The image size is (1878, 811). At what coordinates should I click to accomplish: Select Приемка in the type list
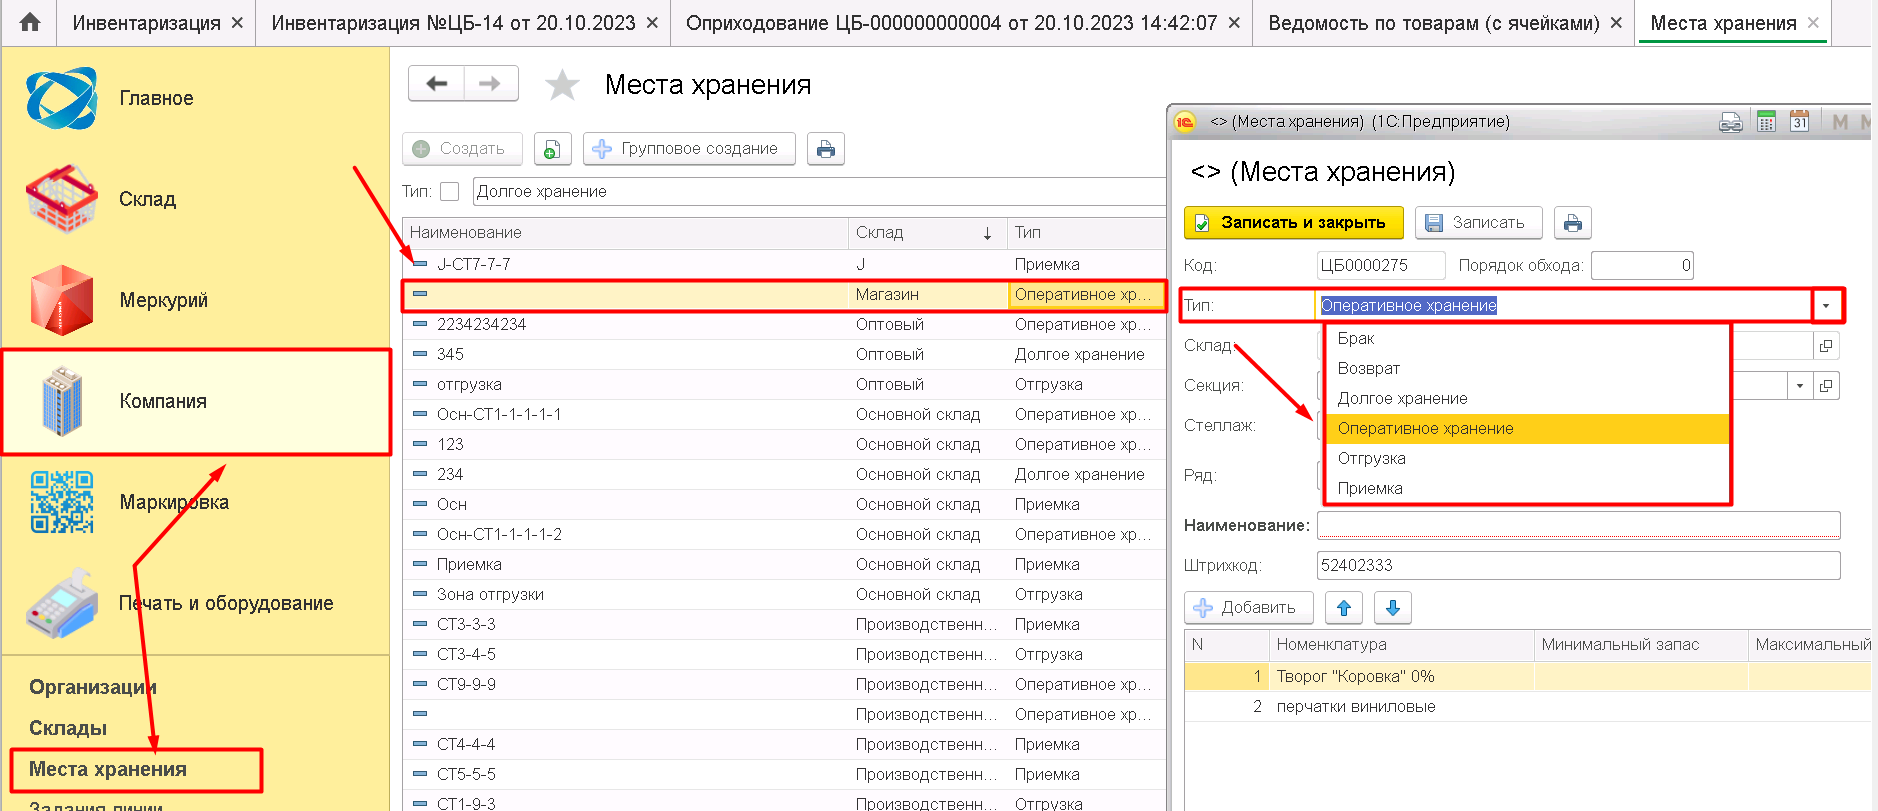click(1527, 489)
